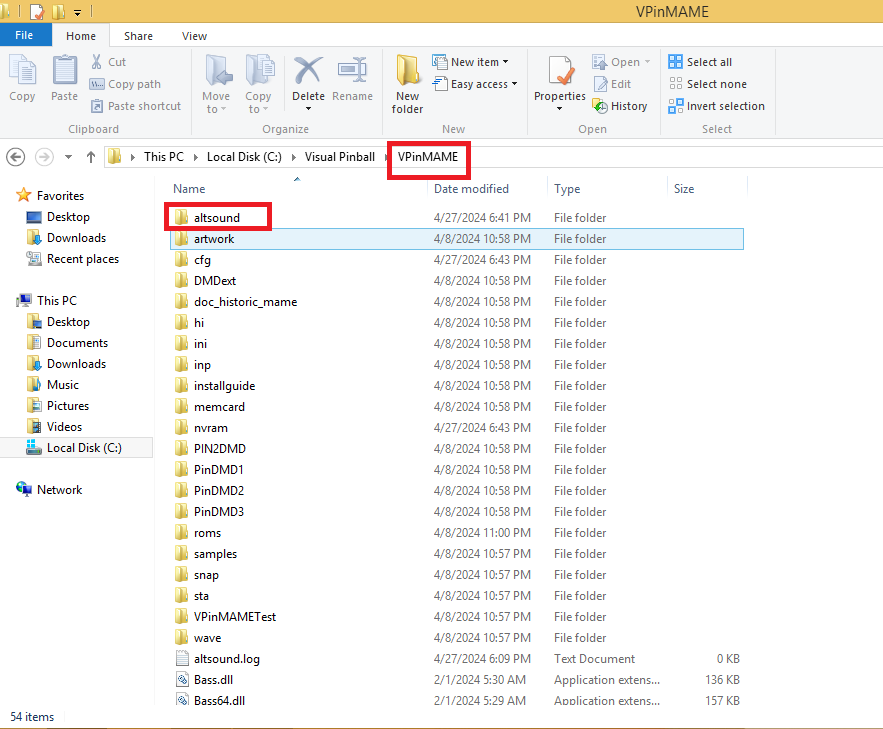Click Quick Access Properties icon in title bar
The image size is (883, 729).
[37, 11]
